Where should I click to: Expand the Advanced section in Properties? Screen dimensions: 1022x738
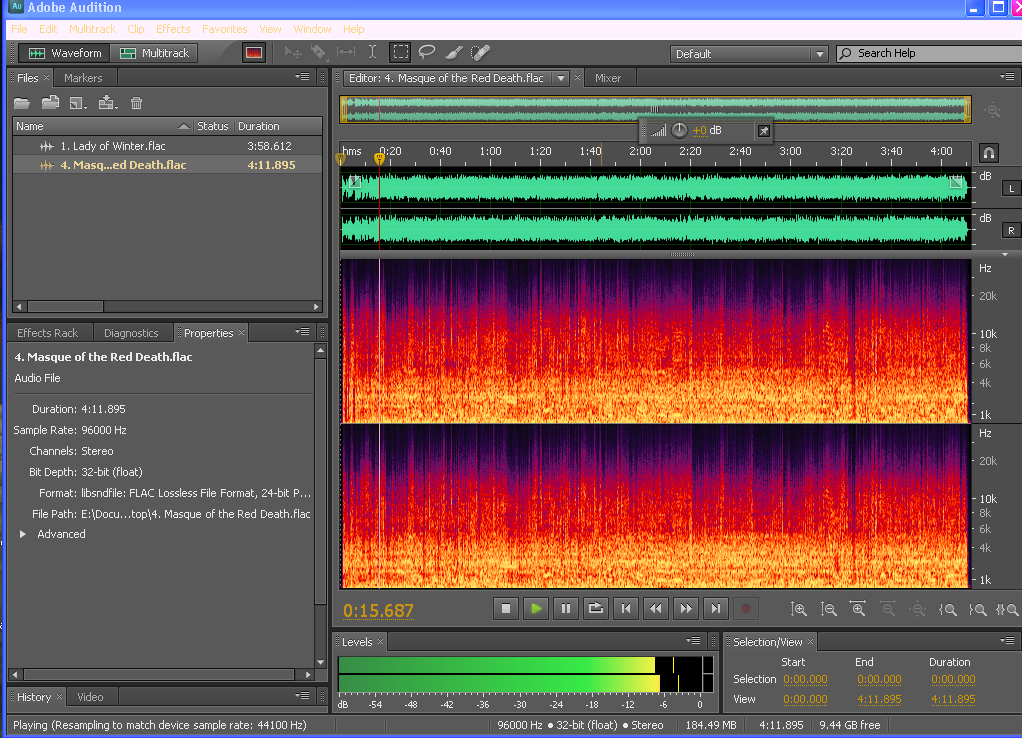23,534
